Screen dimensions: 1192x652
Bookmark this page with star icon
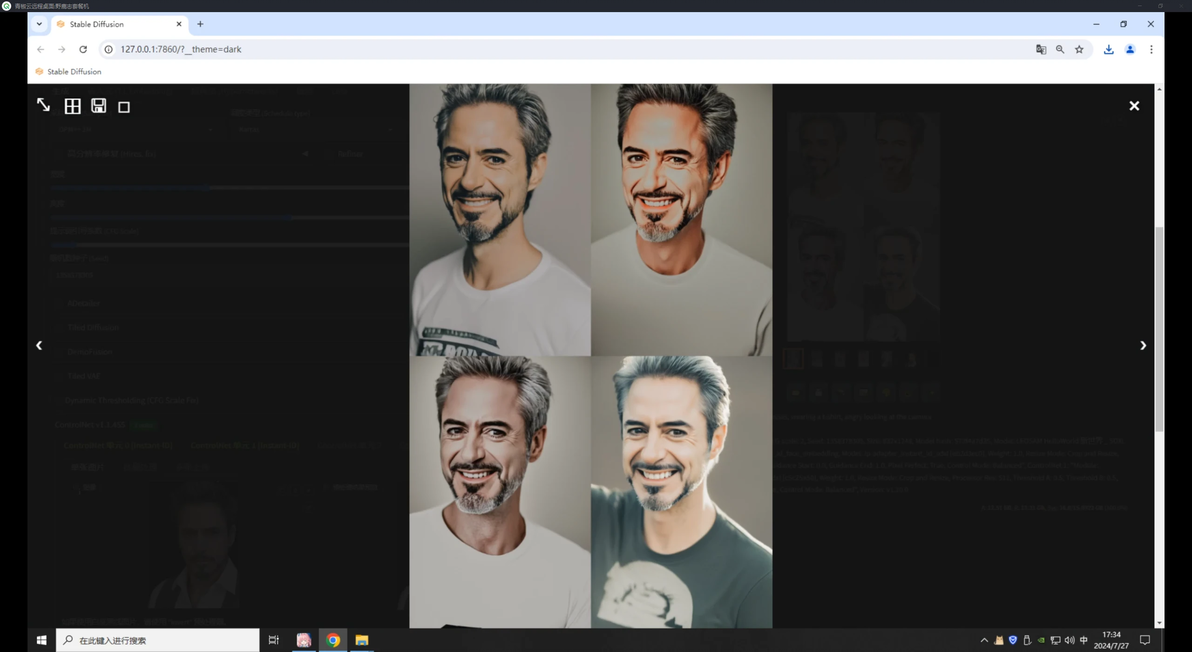(1079, 49)
